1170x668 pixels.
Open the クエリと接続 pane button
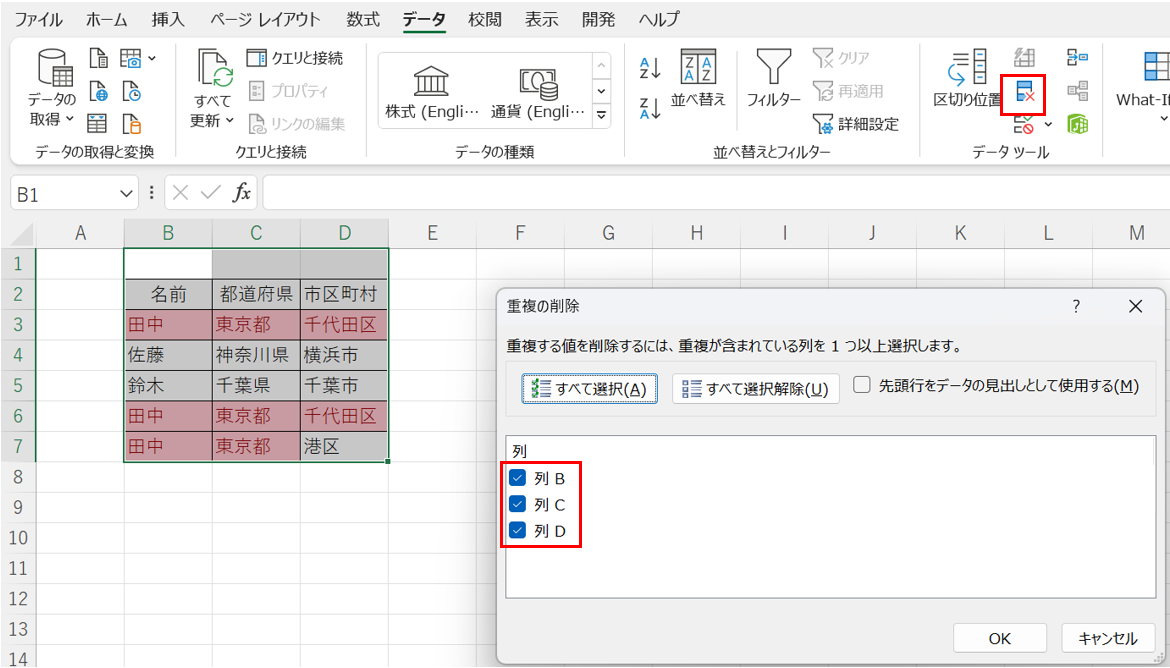[295, 58]
